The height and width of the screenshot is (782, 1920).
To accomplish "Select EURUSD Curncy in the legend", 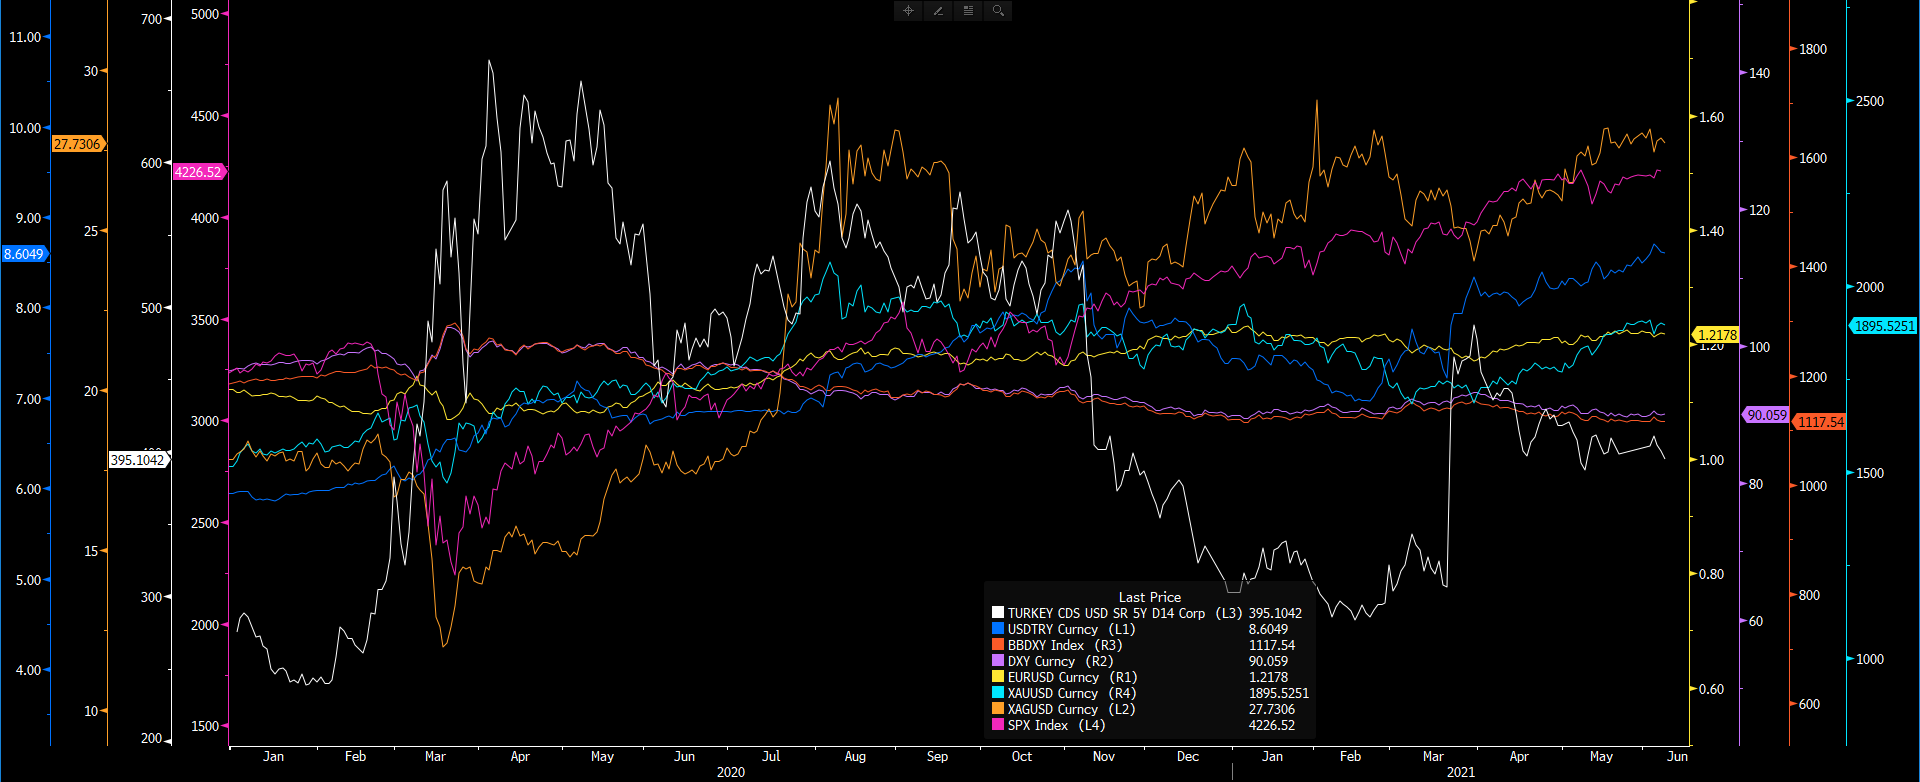I will 1072,677.
